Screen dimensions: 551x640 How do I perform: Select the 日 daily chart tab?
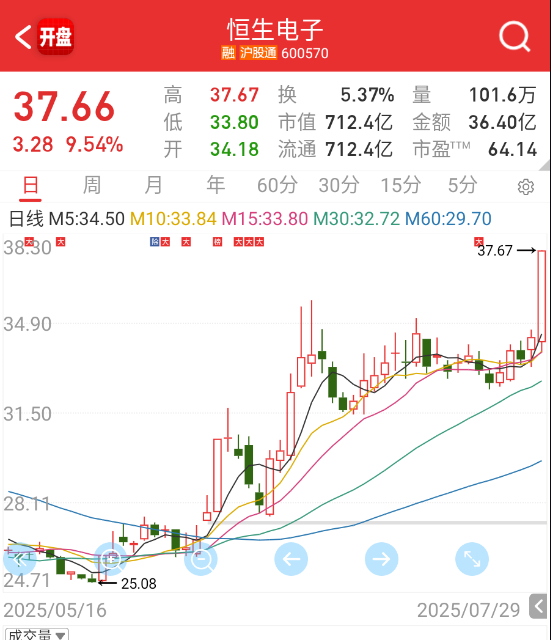pos(31,185)
